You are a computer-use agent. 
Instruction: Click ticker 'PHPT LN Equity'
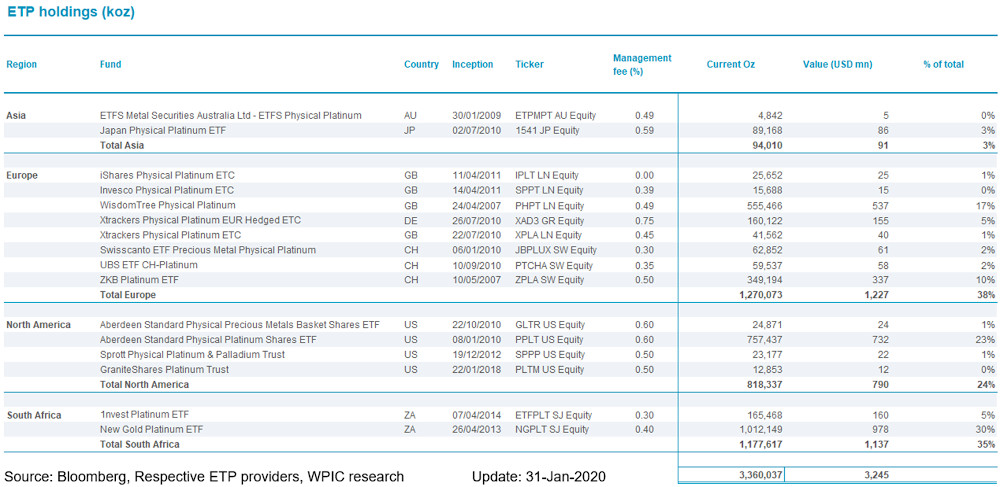pyautogui.click(x=550, y=205)
